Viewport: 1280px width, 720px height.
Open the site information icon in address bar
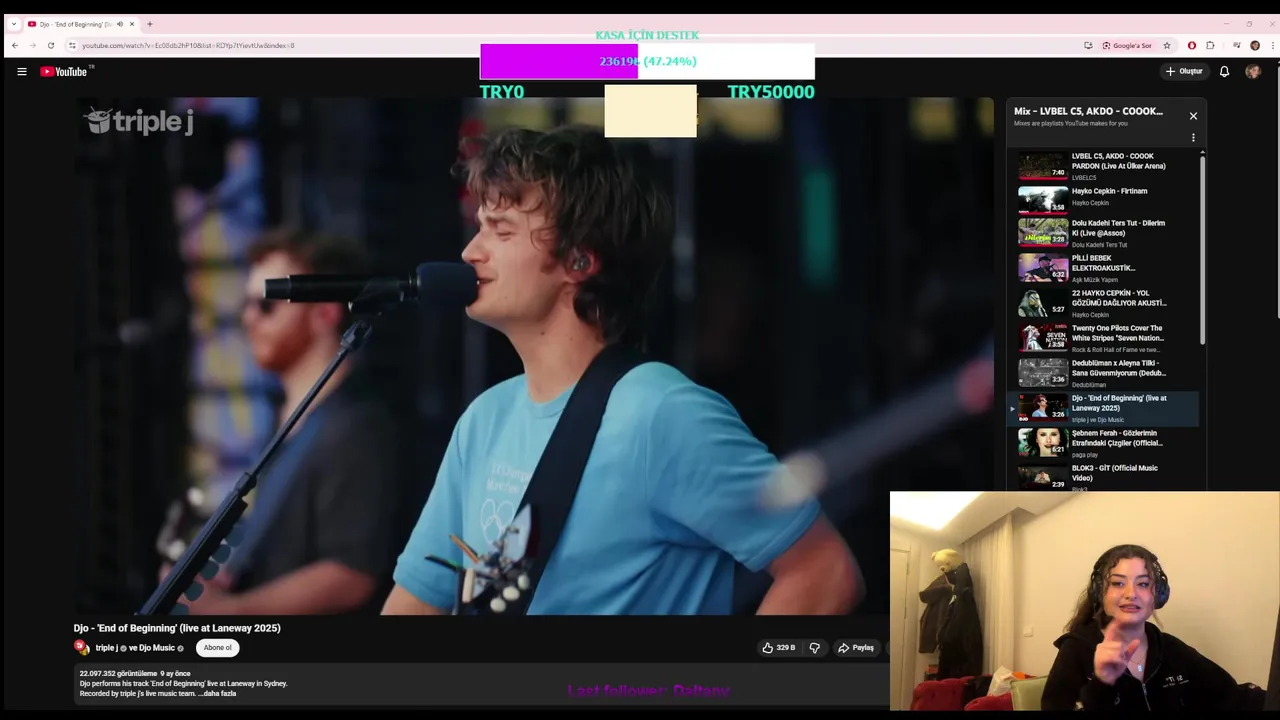click(x=72, y=45)
